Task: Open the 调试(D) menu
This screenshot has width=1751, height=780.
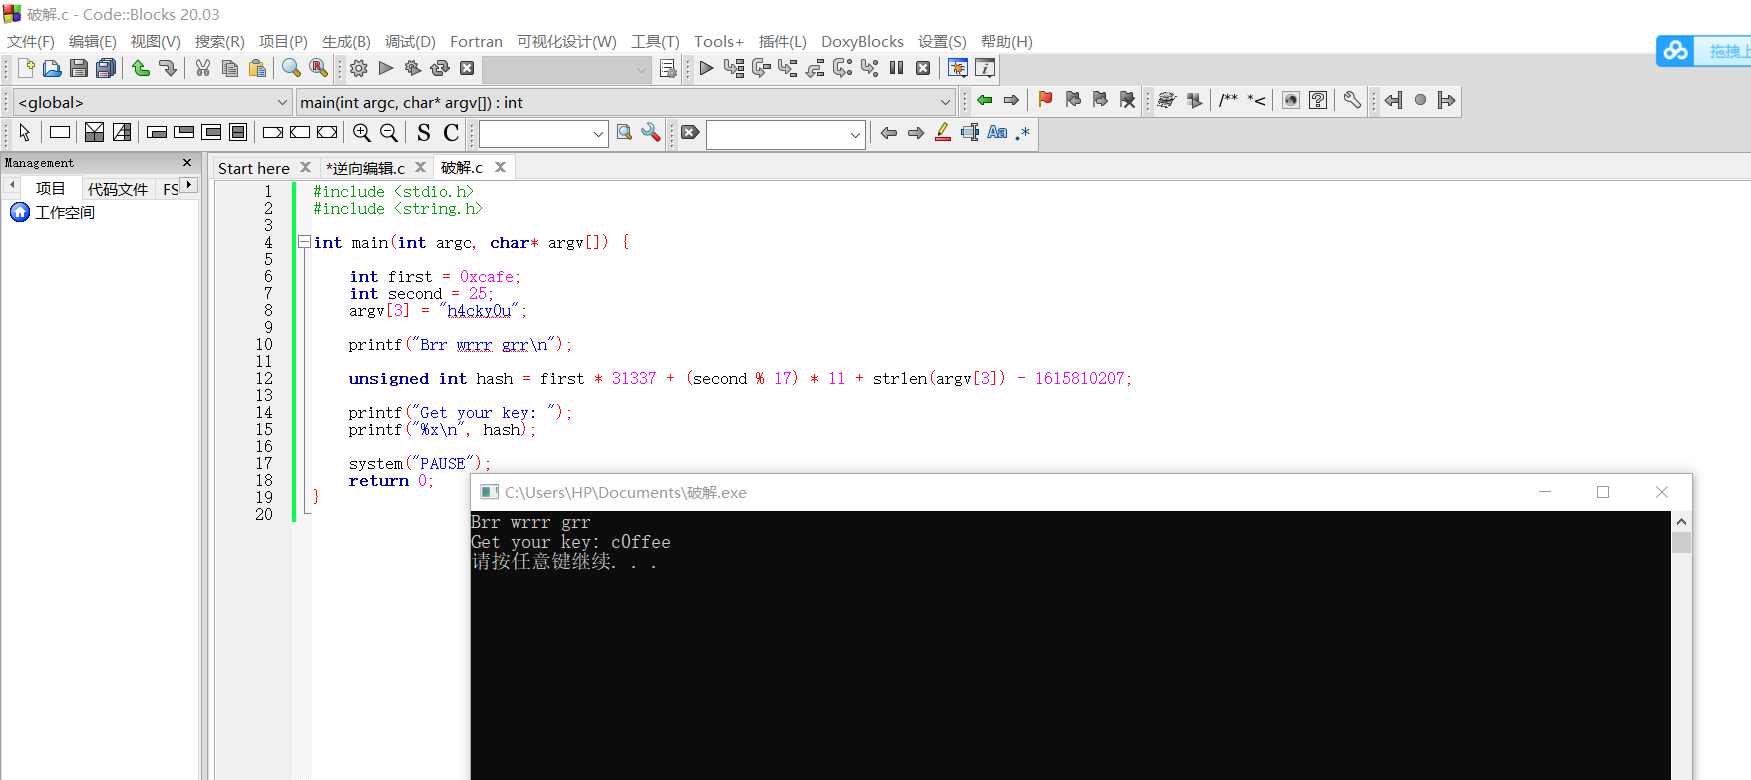Action: click(x=410, y=41)
